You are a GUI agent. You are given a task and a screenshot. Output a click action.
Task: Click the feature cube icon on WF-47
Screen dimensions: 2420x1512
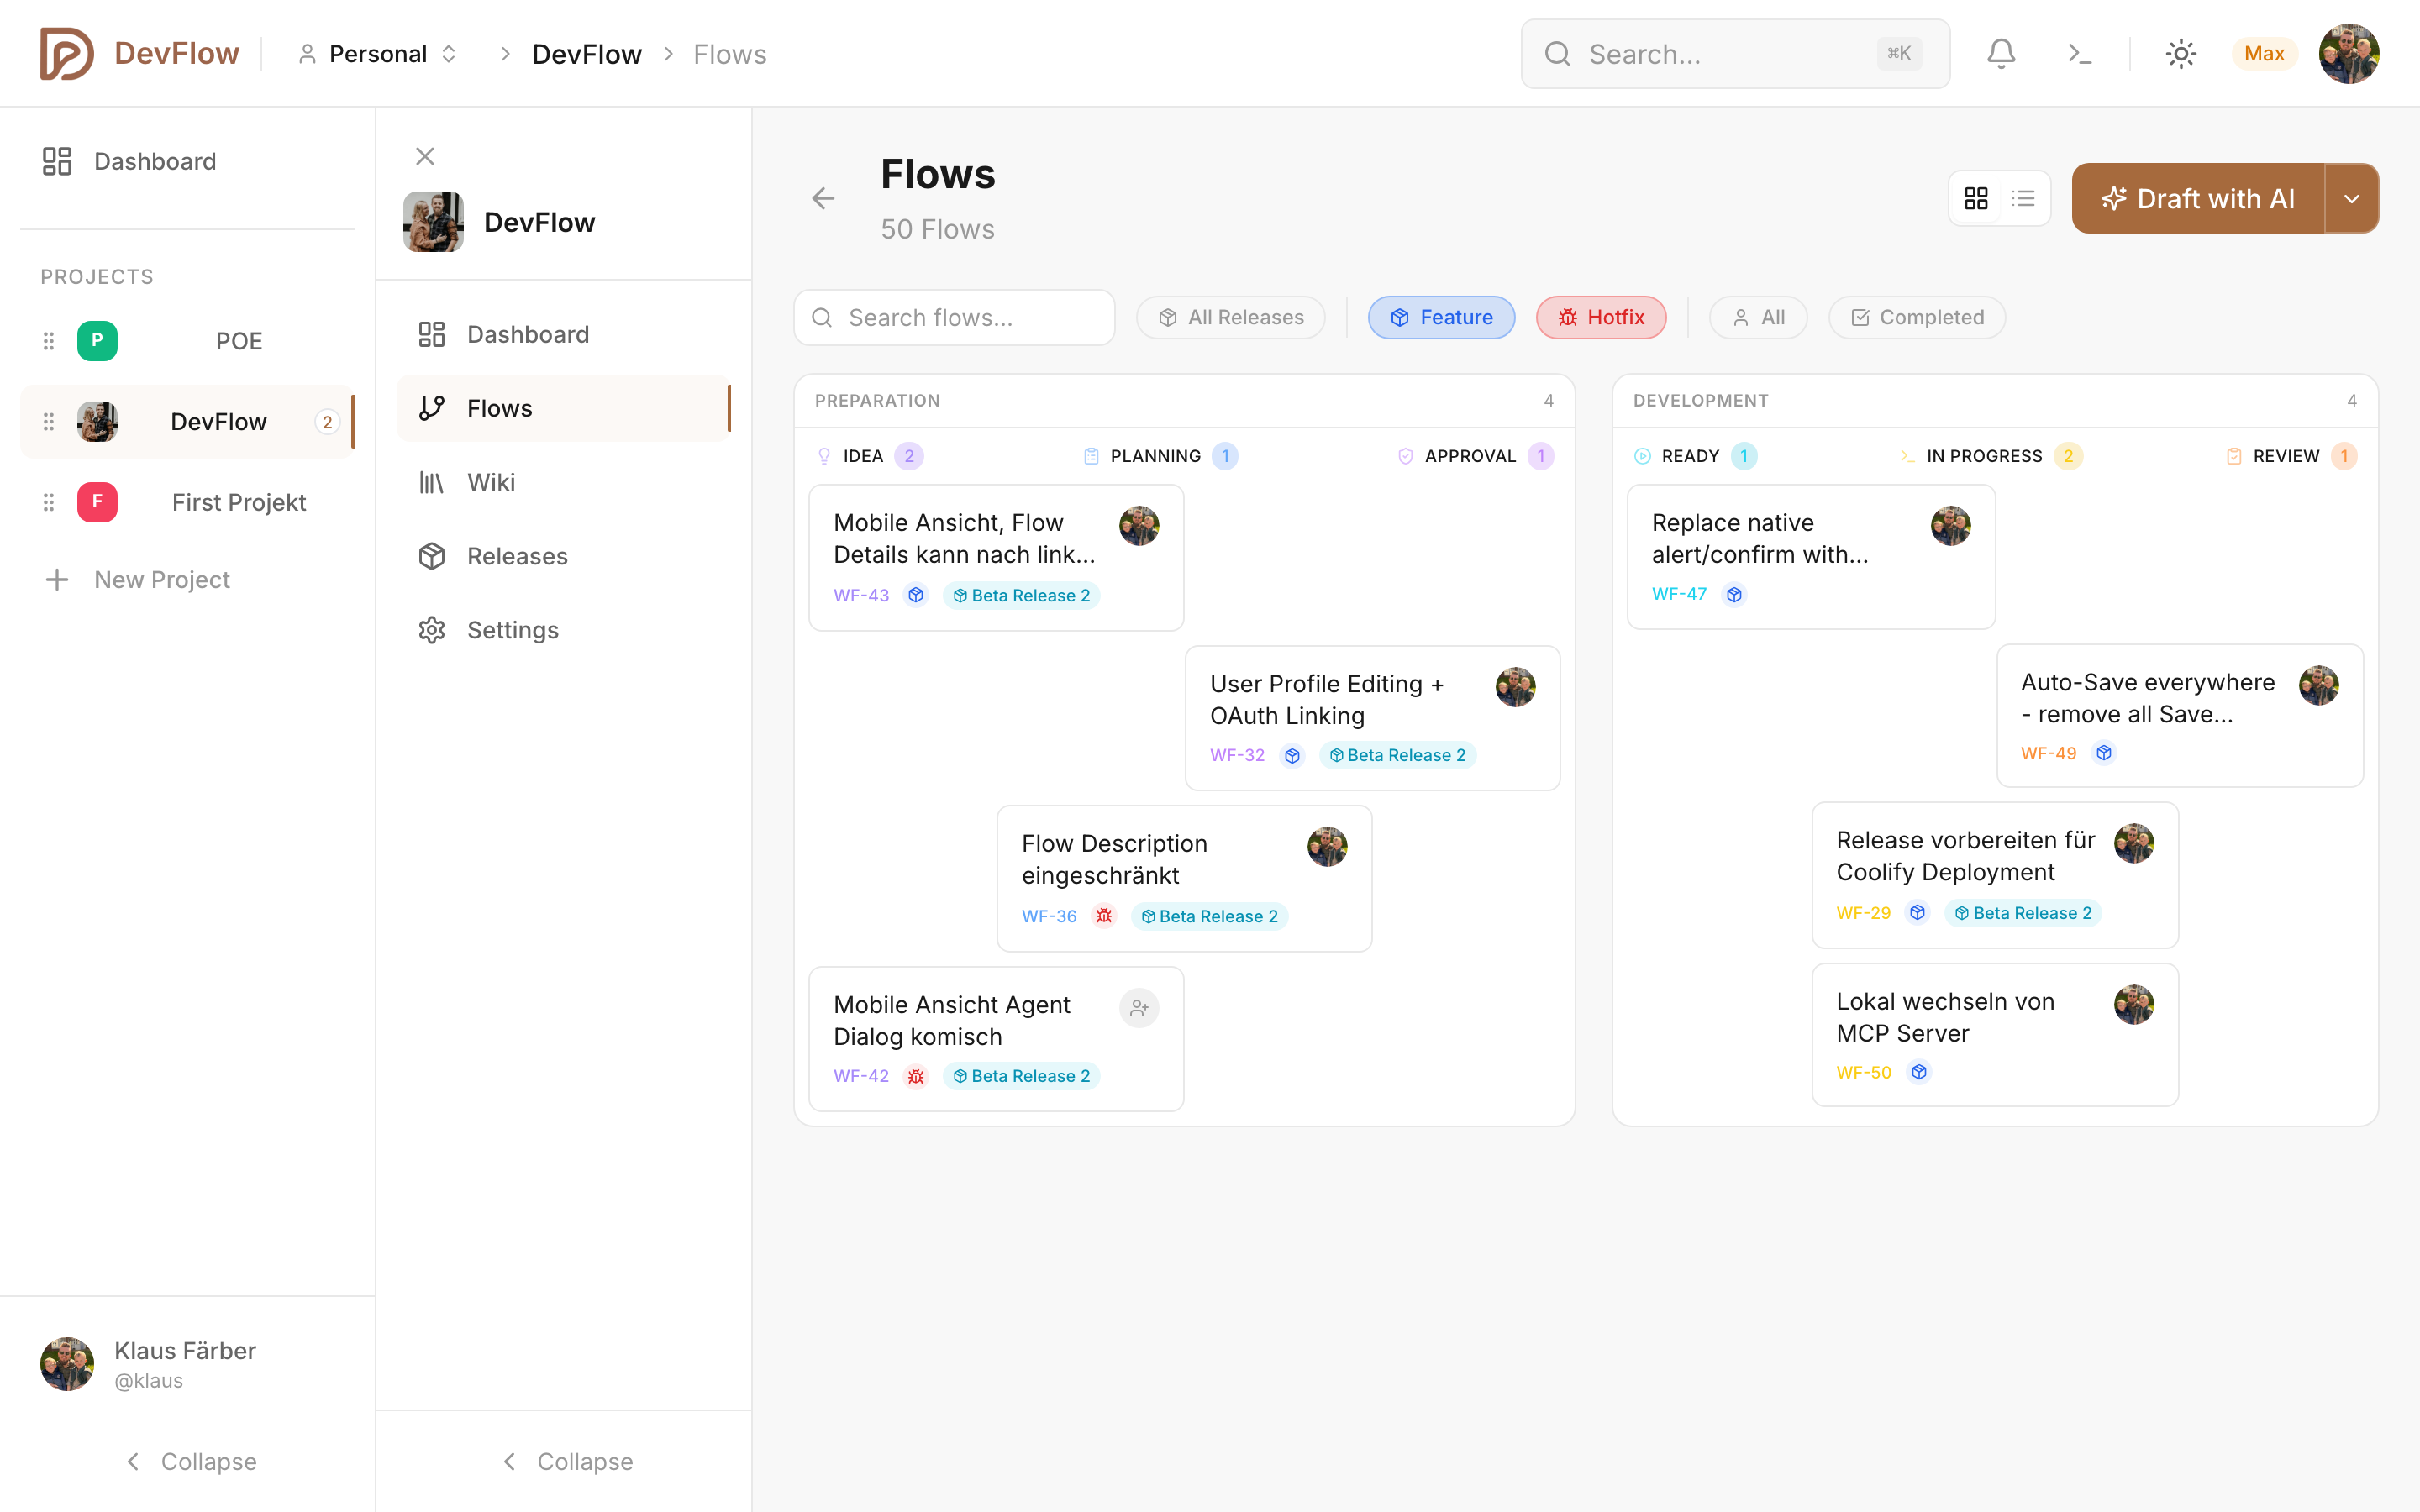point(1734,595)
